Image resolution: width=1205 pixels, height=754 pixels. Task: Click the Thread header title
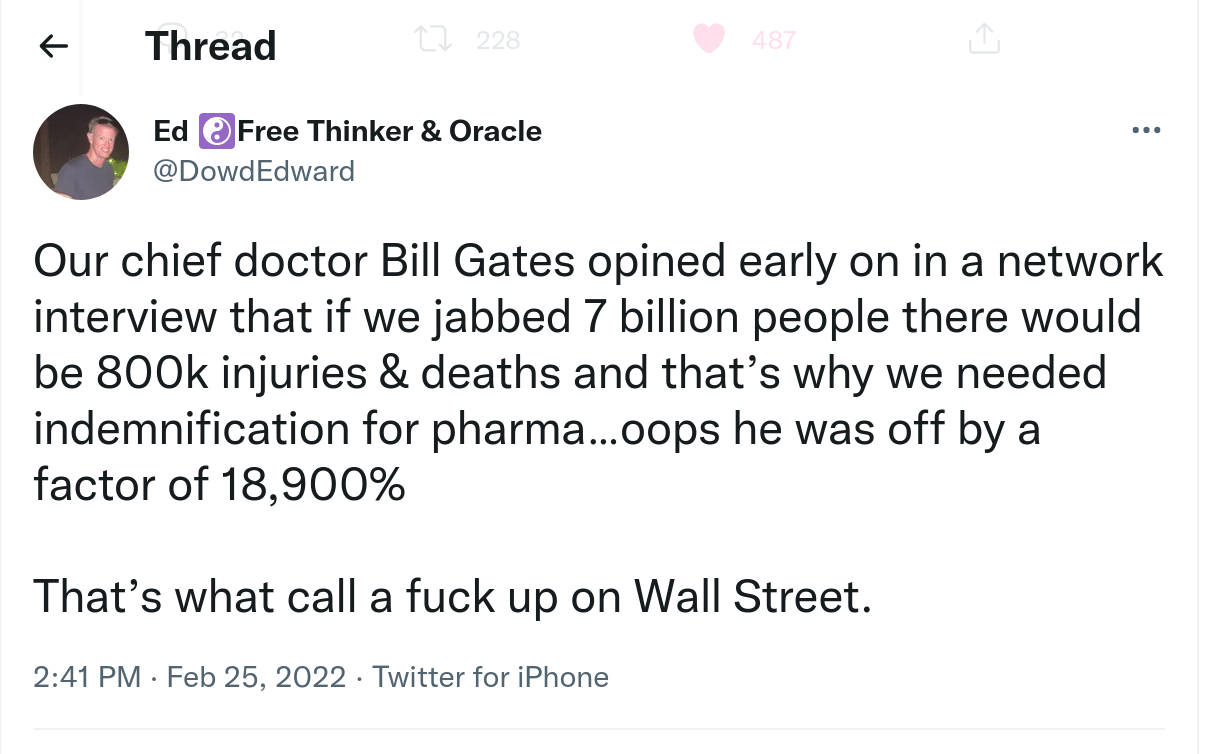coord(210,46)
